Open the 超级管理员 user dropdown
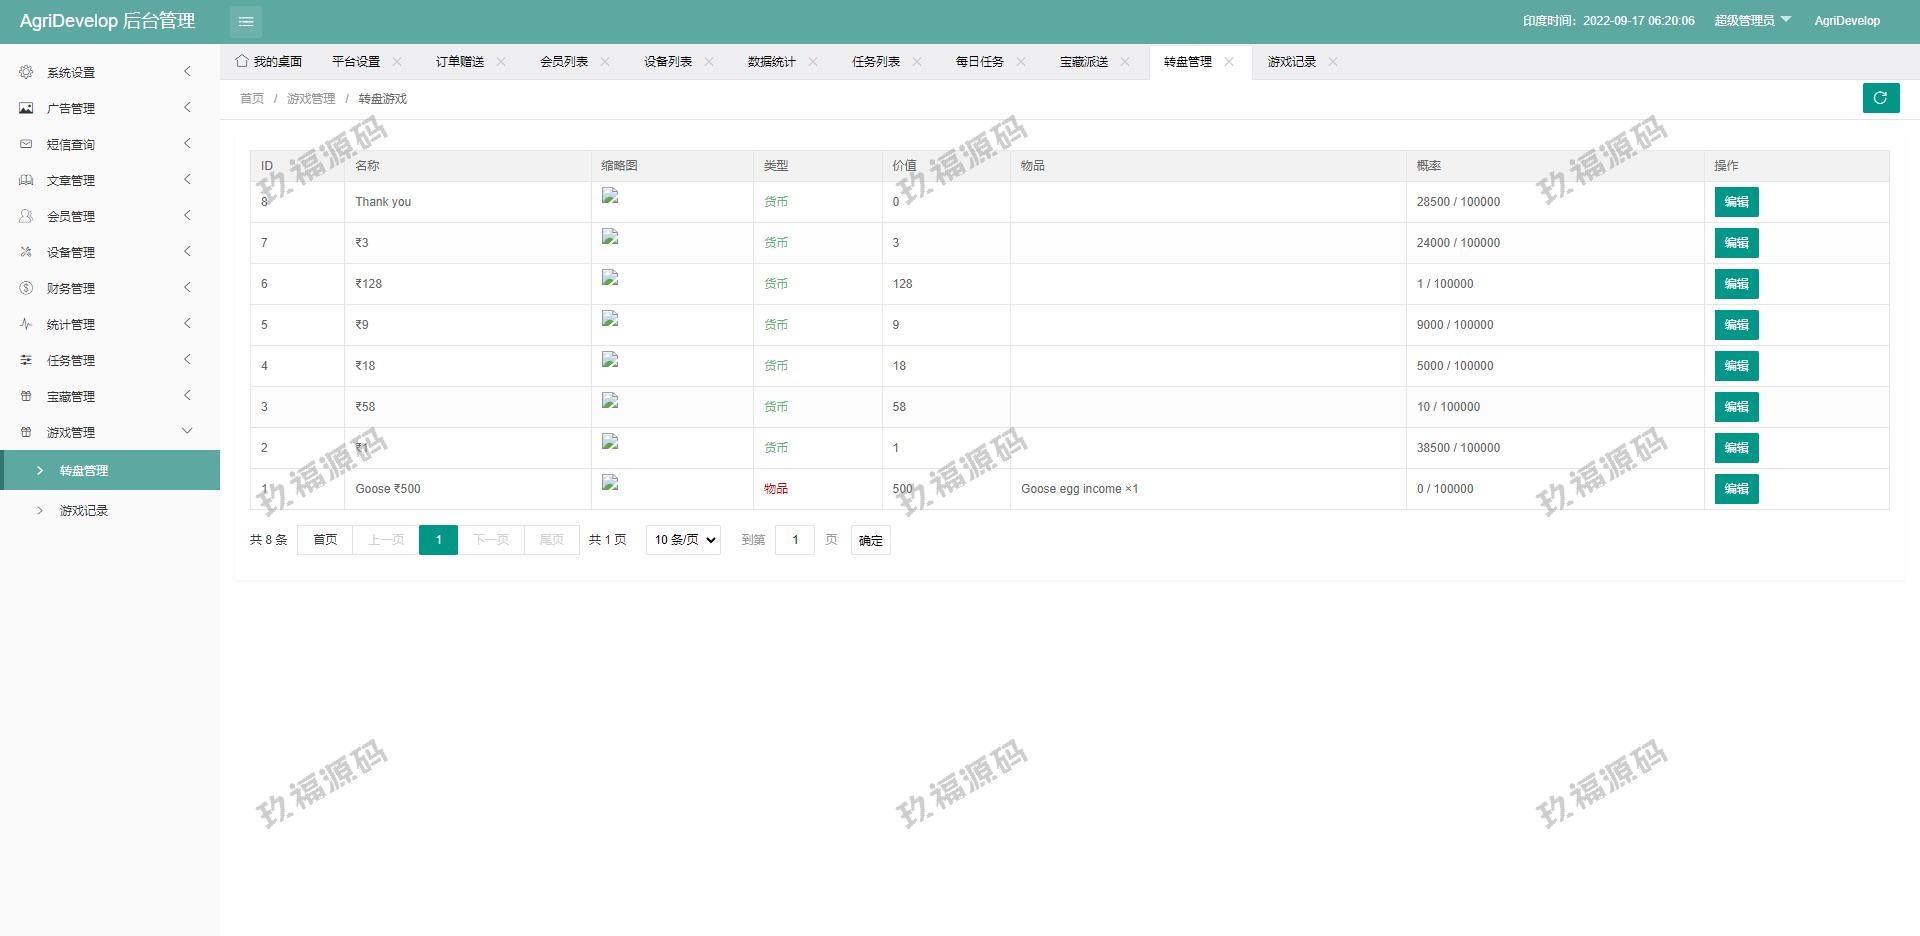Viewport: 1920px width, 936px height. pyautogui.click(x=1752, y=21)
